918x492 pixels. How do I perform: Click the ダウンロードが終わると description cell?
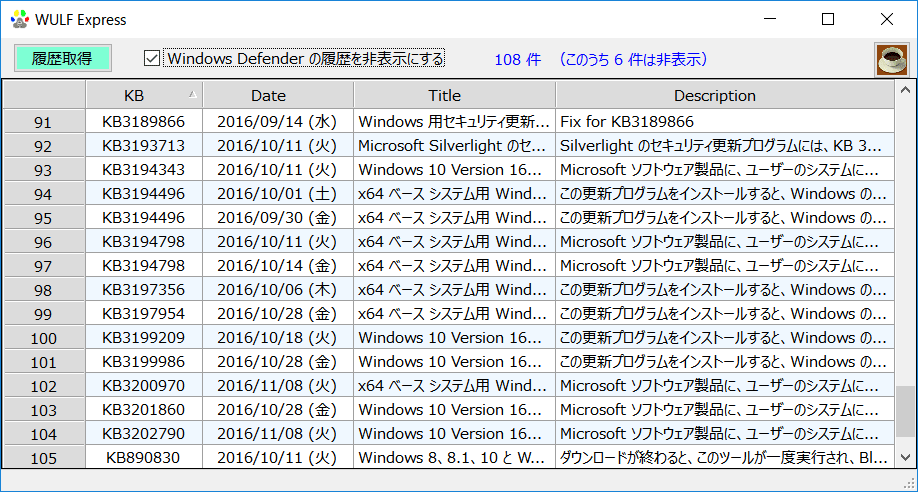(x=725, y=457)
